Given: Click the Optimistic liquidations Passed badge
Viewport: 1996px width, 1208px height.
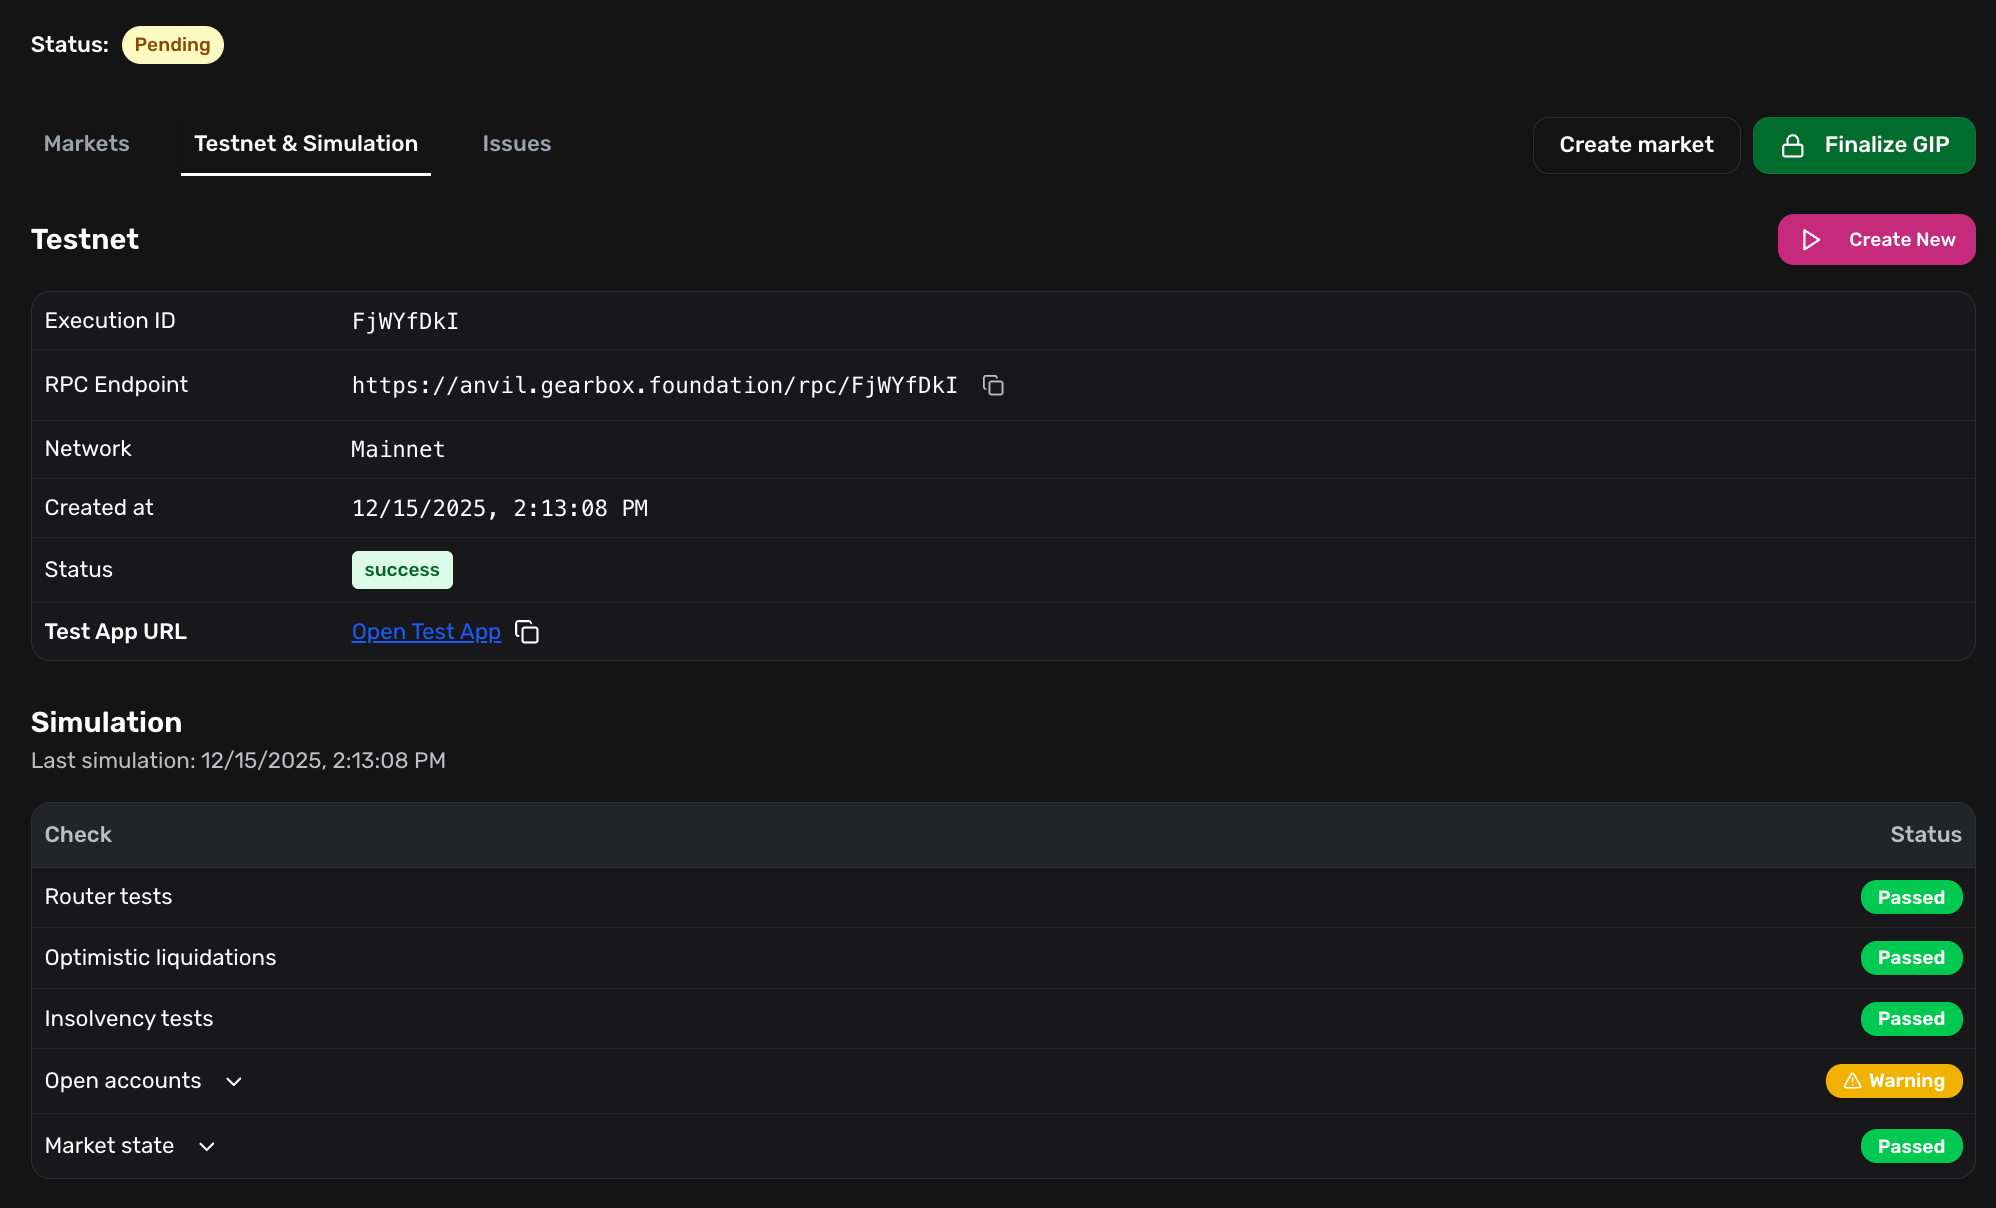Looking at the screenshot, I should click(1911, 958).
